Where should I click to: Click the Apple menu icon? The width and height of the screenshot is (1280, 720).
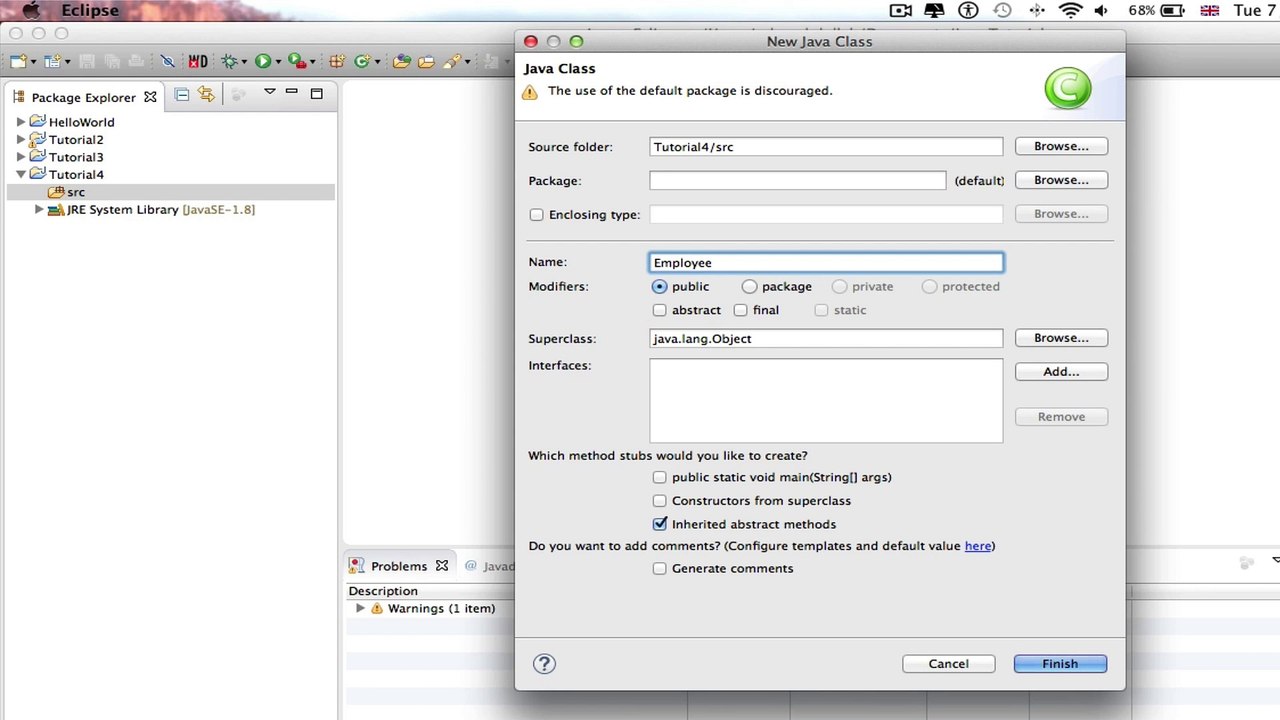[31, 11]
